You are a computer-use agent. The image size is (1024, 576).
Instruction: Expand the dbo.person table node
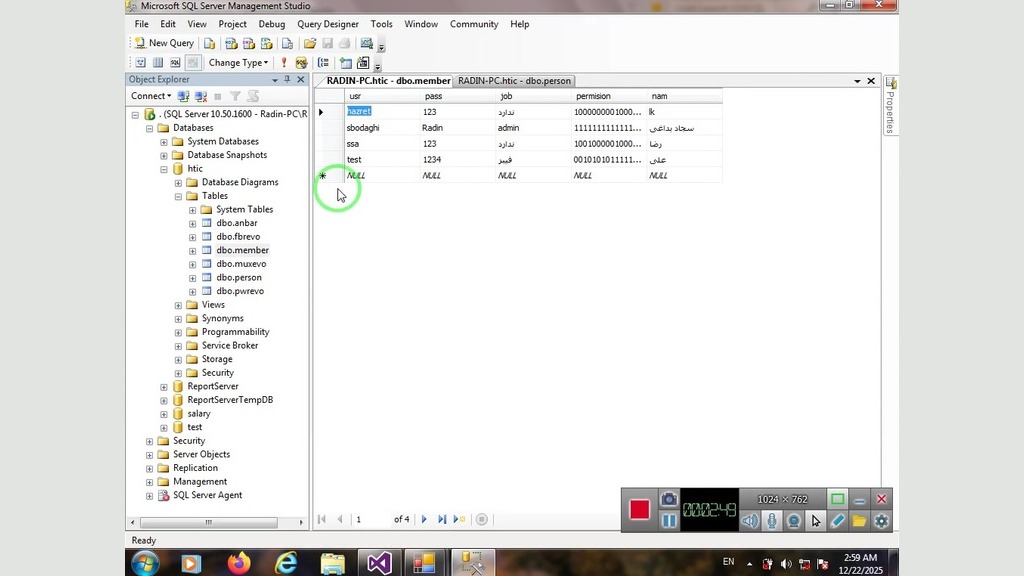193,278
